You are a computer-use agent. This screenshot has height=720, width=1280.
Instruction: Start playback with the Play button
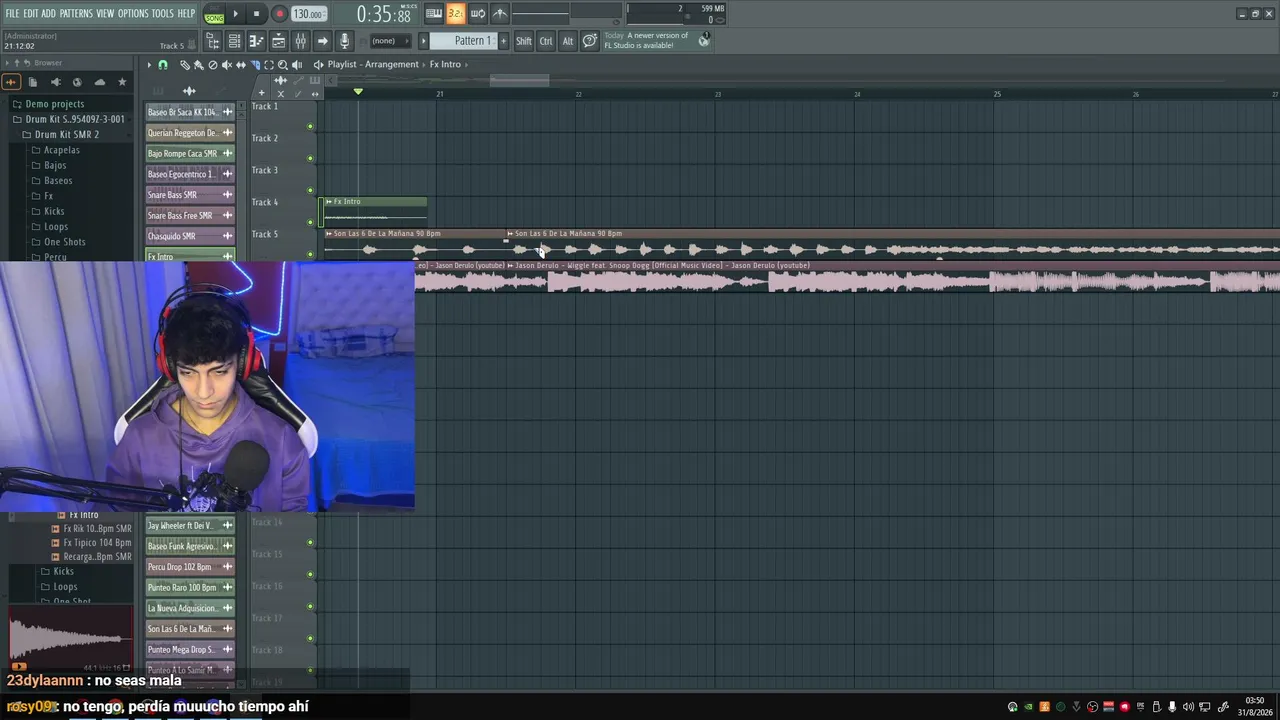[x=236, y=14]
